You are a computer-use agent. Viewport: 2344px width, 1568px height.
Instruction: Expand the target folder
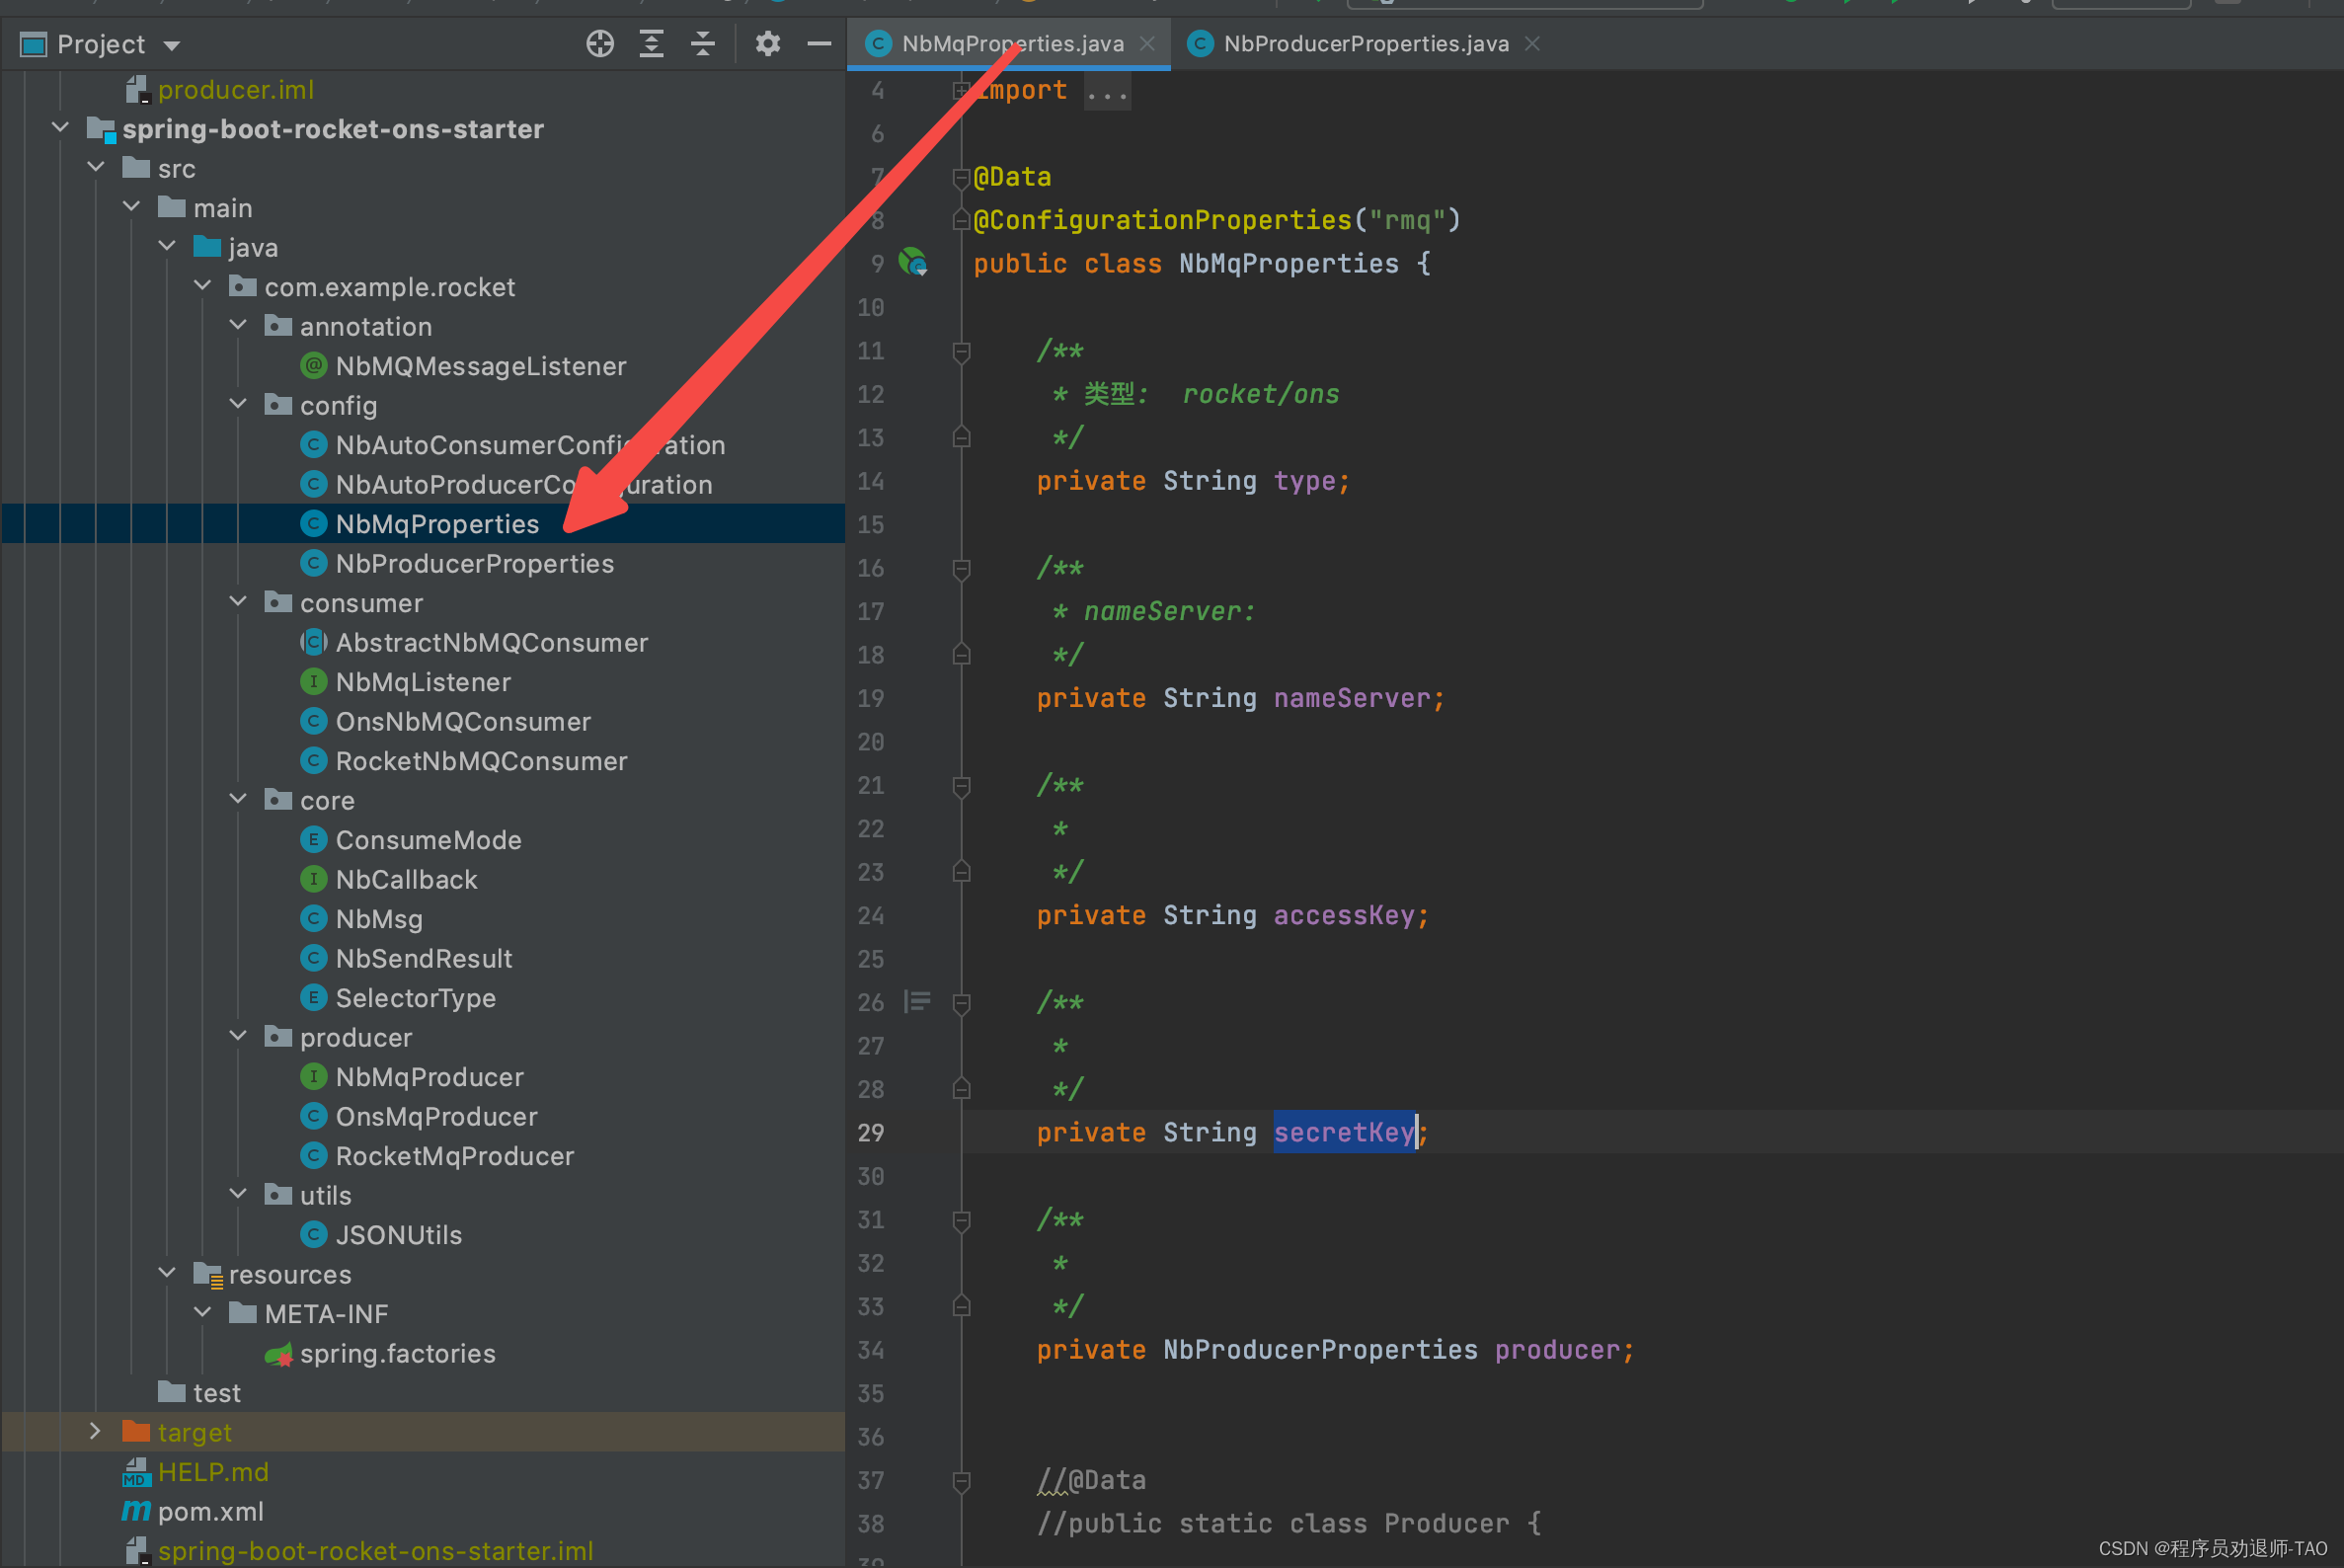coord(95,1432)
